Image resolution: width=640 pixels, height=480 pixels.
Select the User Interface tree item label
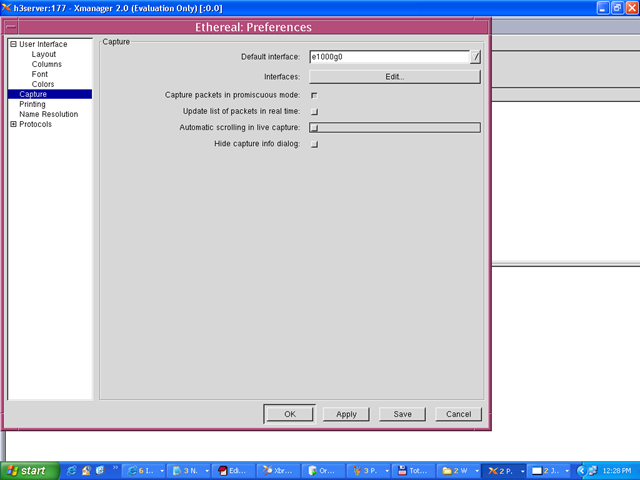point(43,44)
